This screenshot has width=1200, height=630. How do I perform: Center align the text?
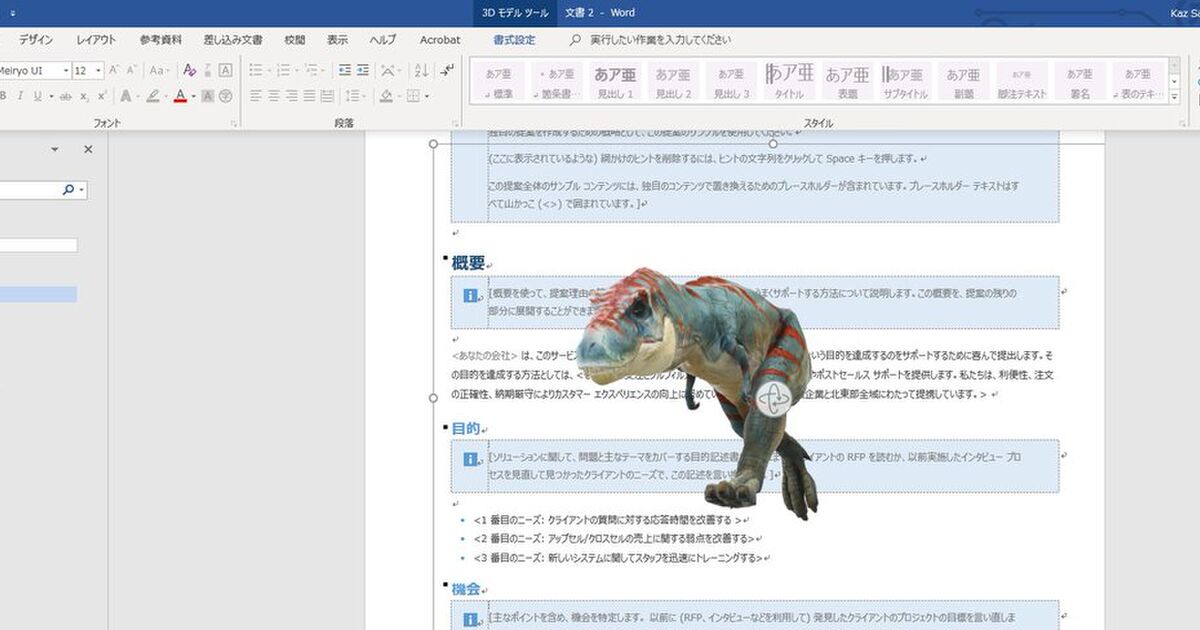274,96
